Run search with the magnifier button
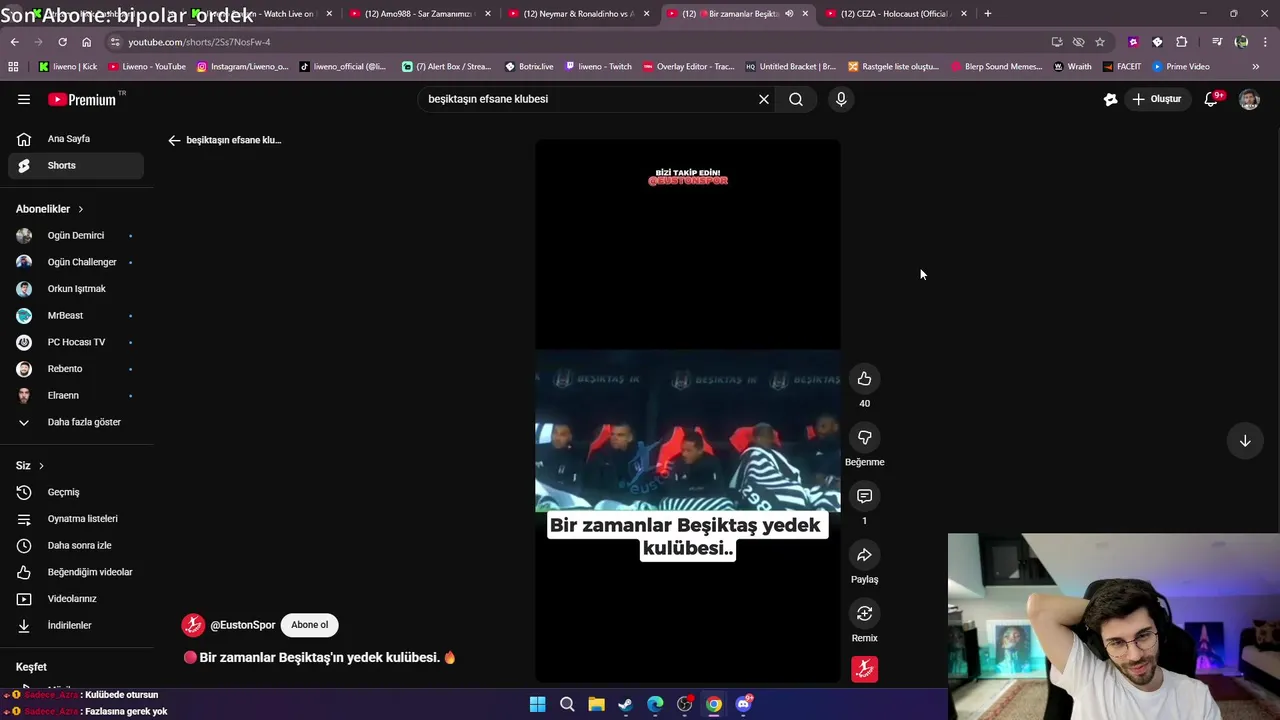1280x720 pixels. pyautogui.click(x=796, y=99)
